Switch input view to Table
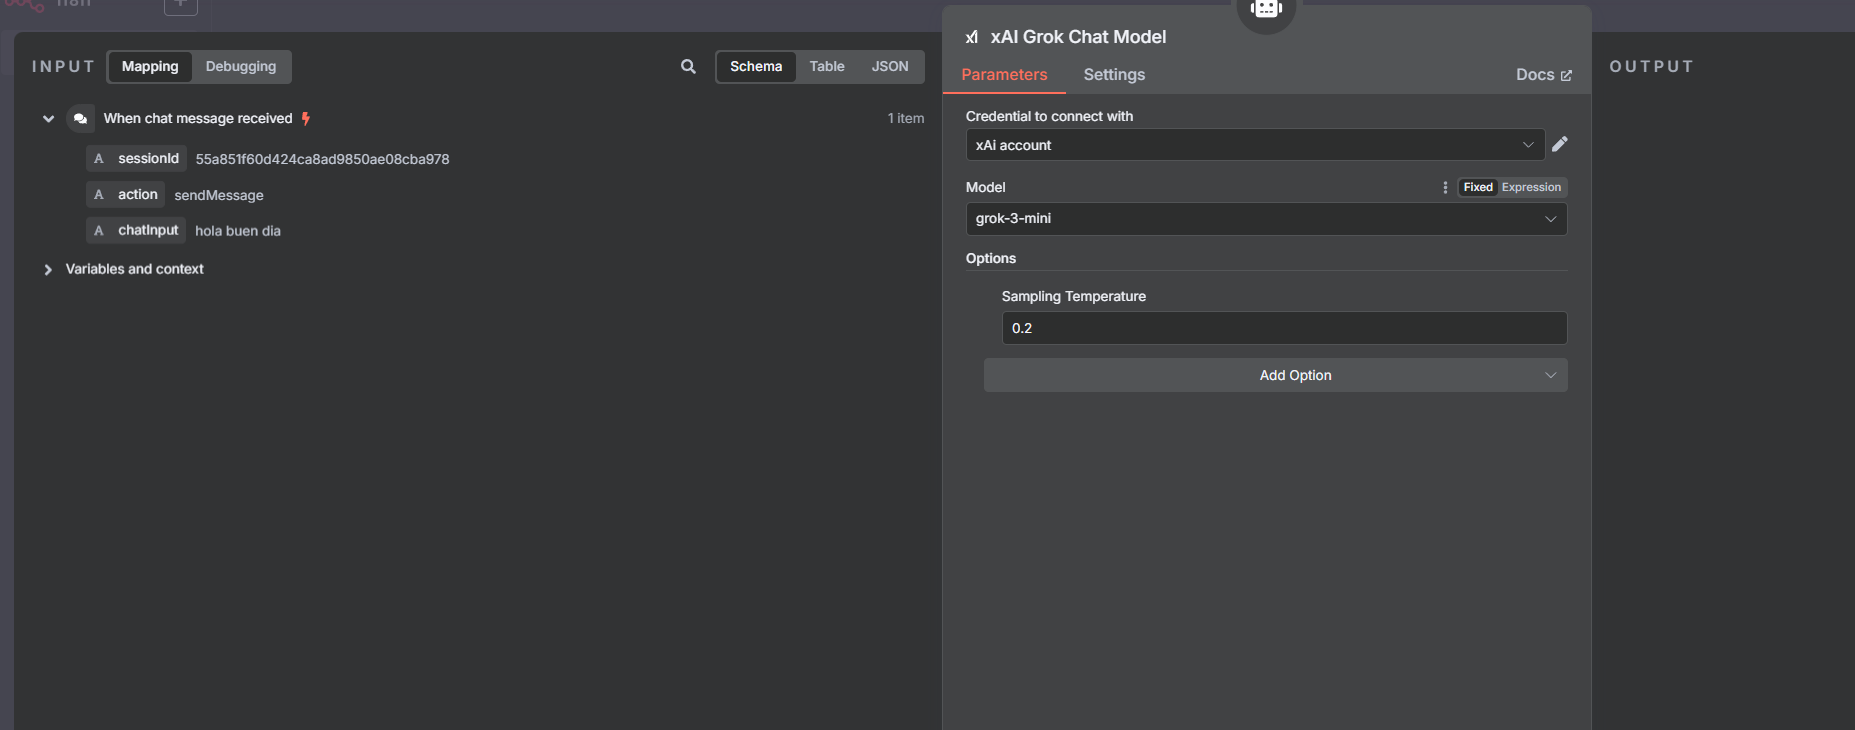Viewport: 1855px width, 730px height. point(827,66)
